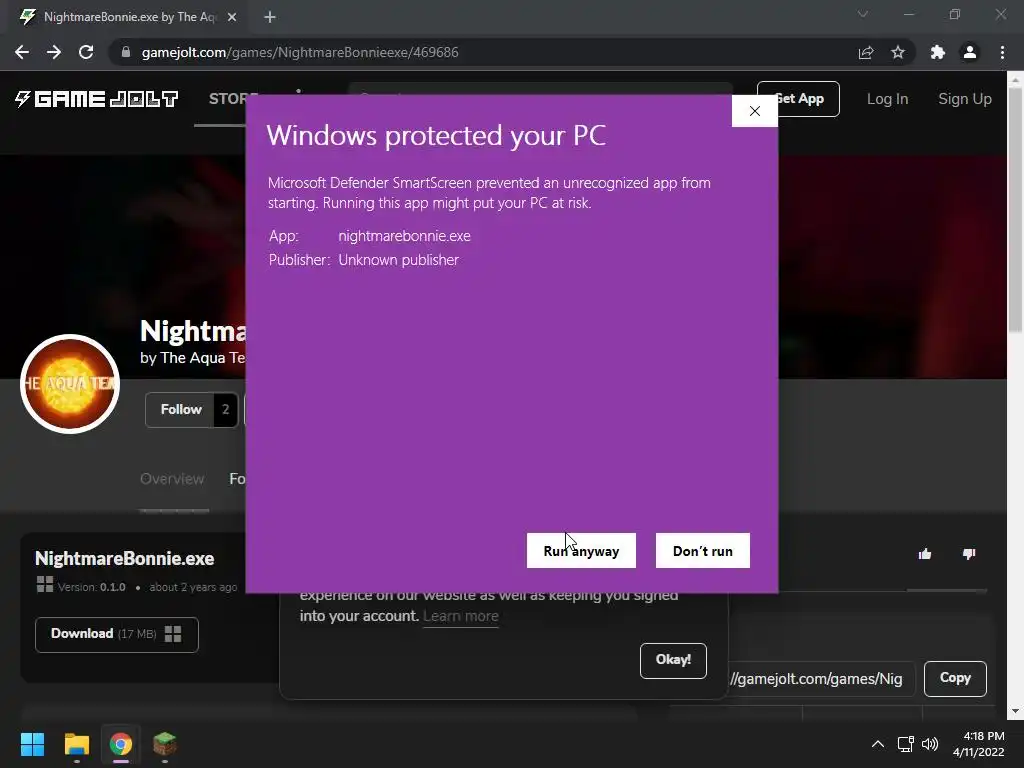Open network status tray icon

[x=905, y=744]
